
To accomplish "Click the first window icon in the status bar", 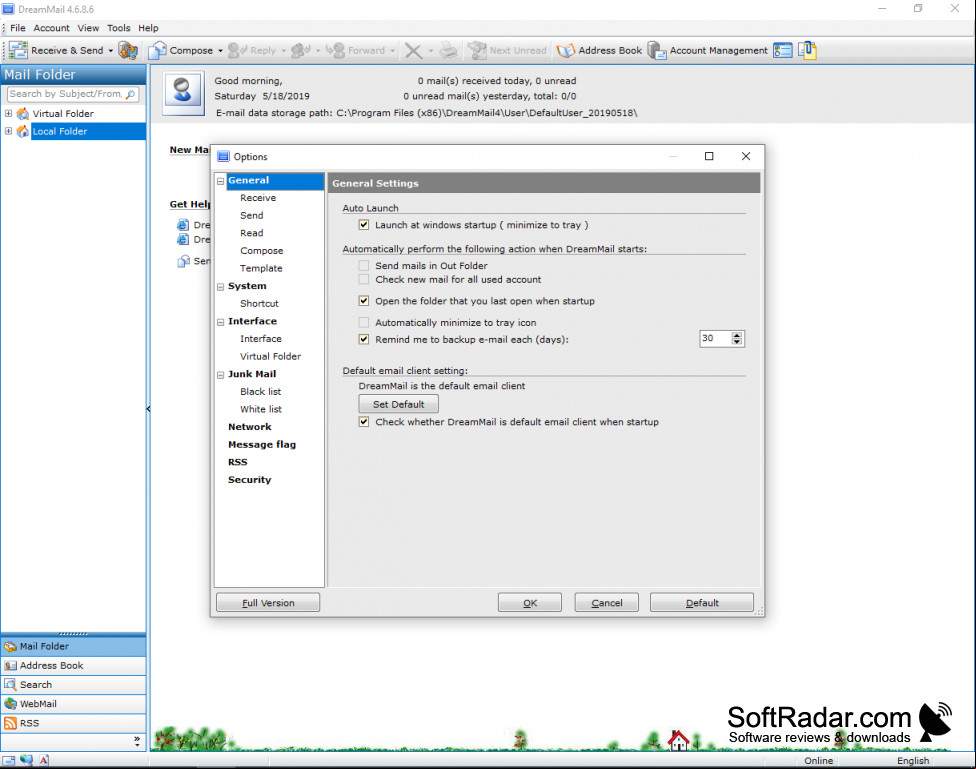I will 9,760.
